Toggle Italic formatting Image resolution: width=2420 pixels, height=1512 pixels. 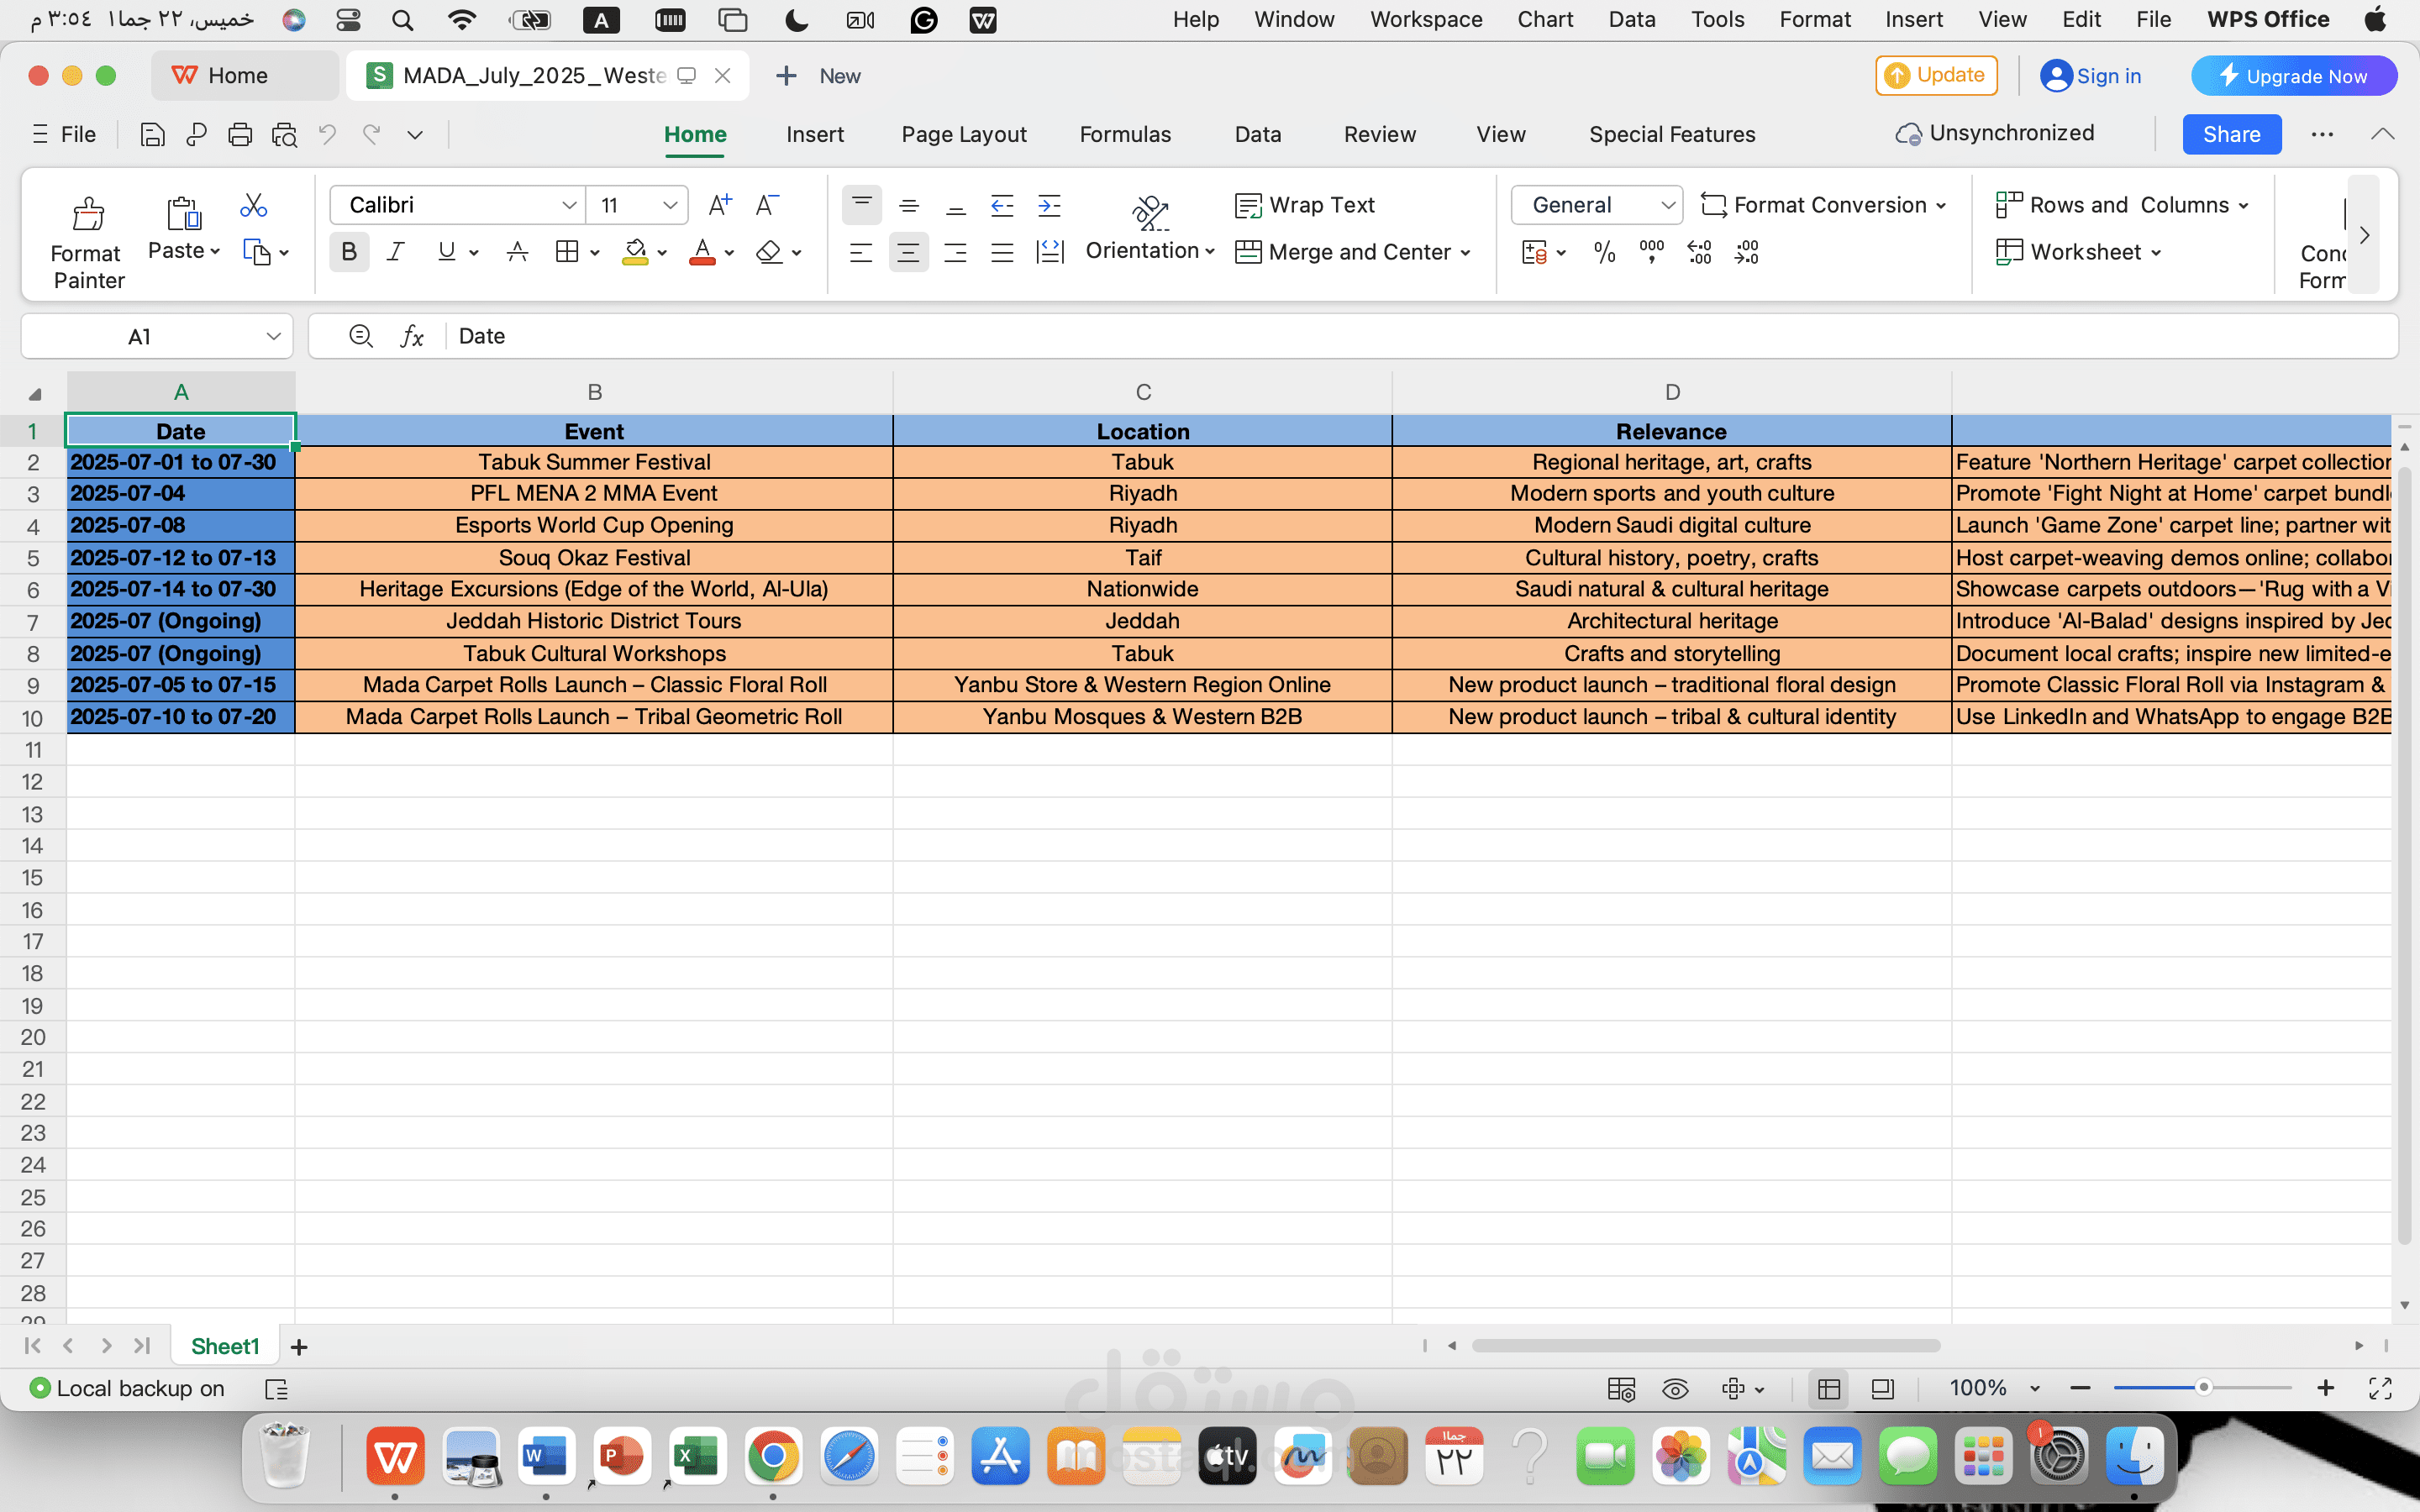coord(396,252)
